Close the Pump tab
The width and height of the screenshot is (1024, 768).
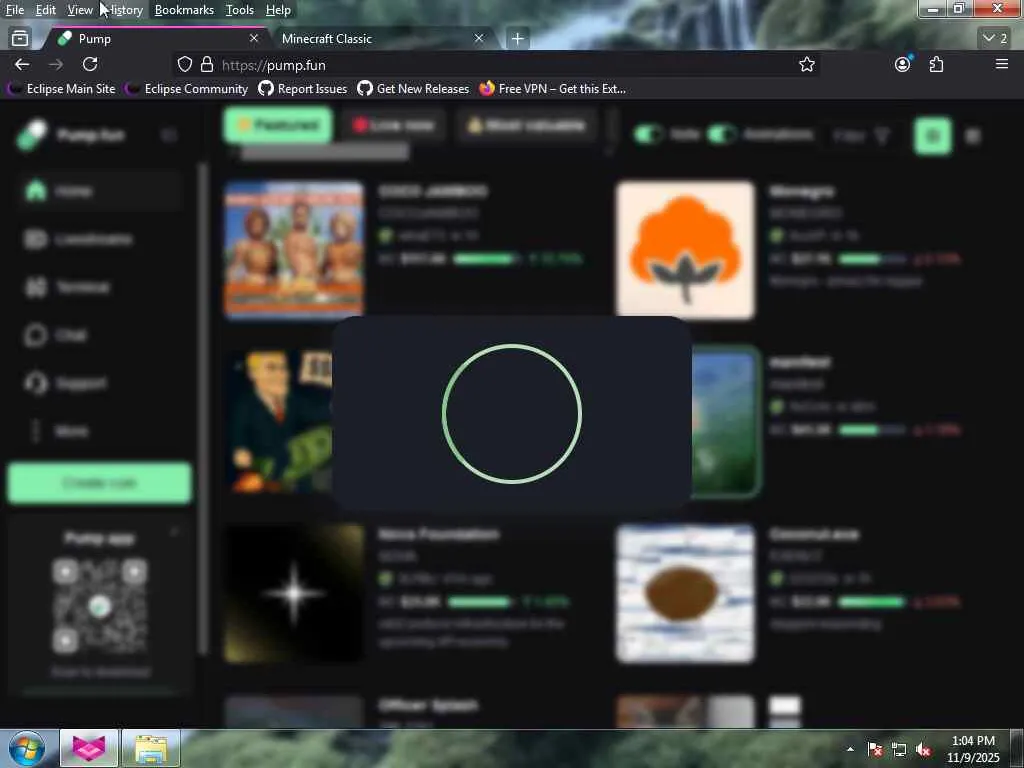pos(254,39)
